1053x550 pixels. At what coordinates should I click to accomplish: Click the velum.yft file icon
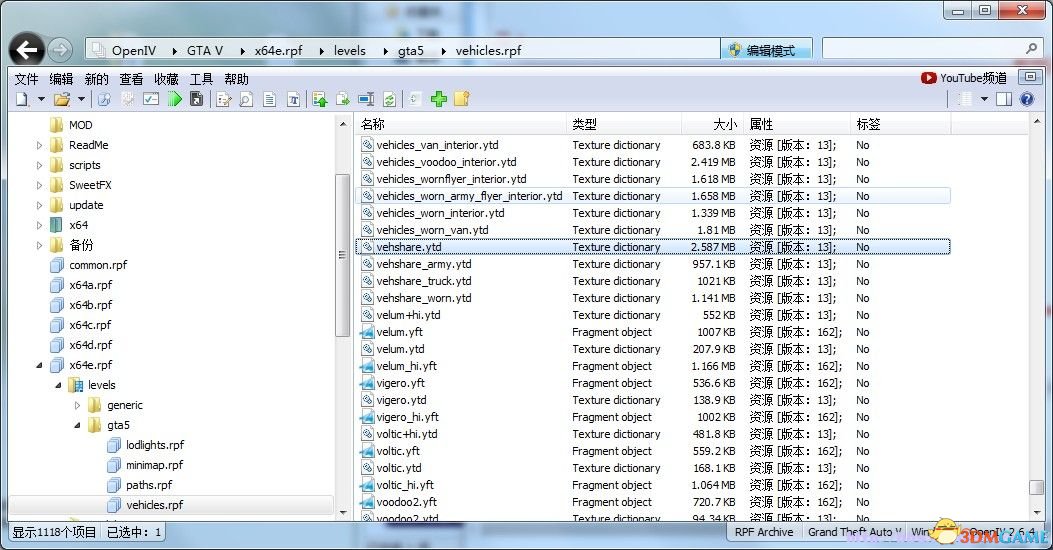click(x=367, y=332)
